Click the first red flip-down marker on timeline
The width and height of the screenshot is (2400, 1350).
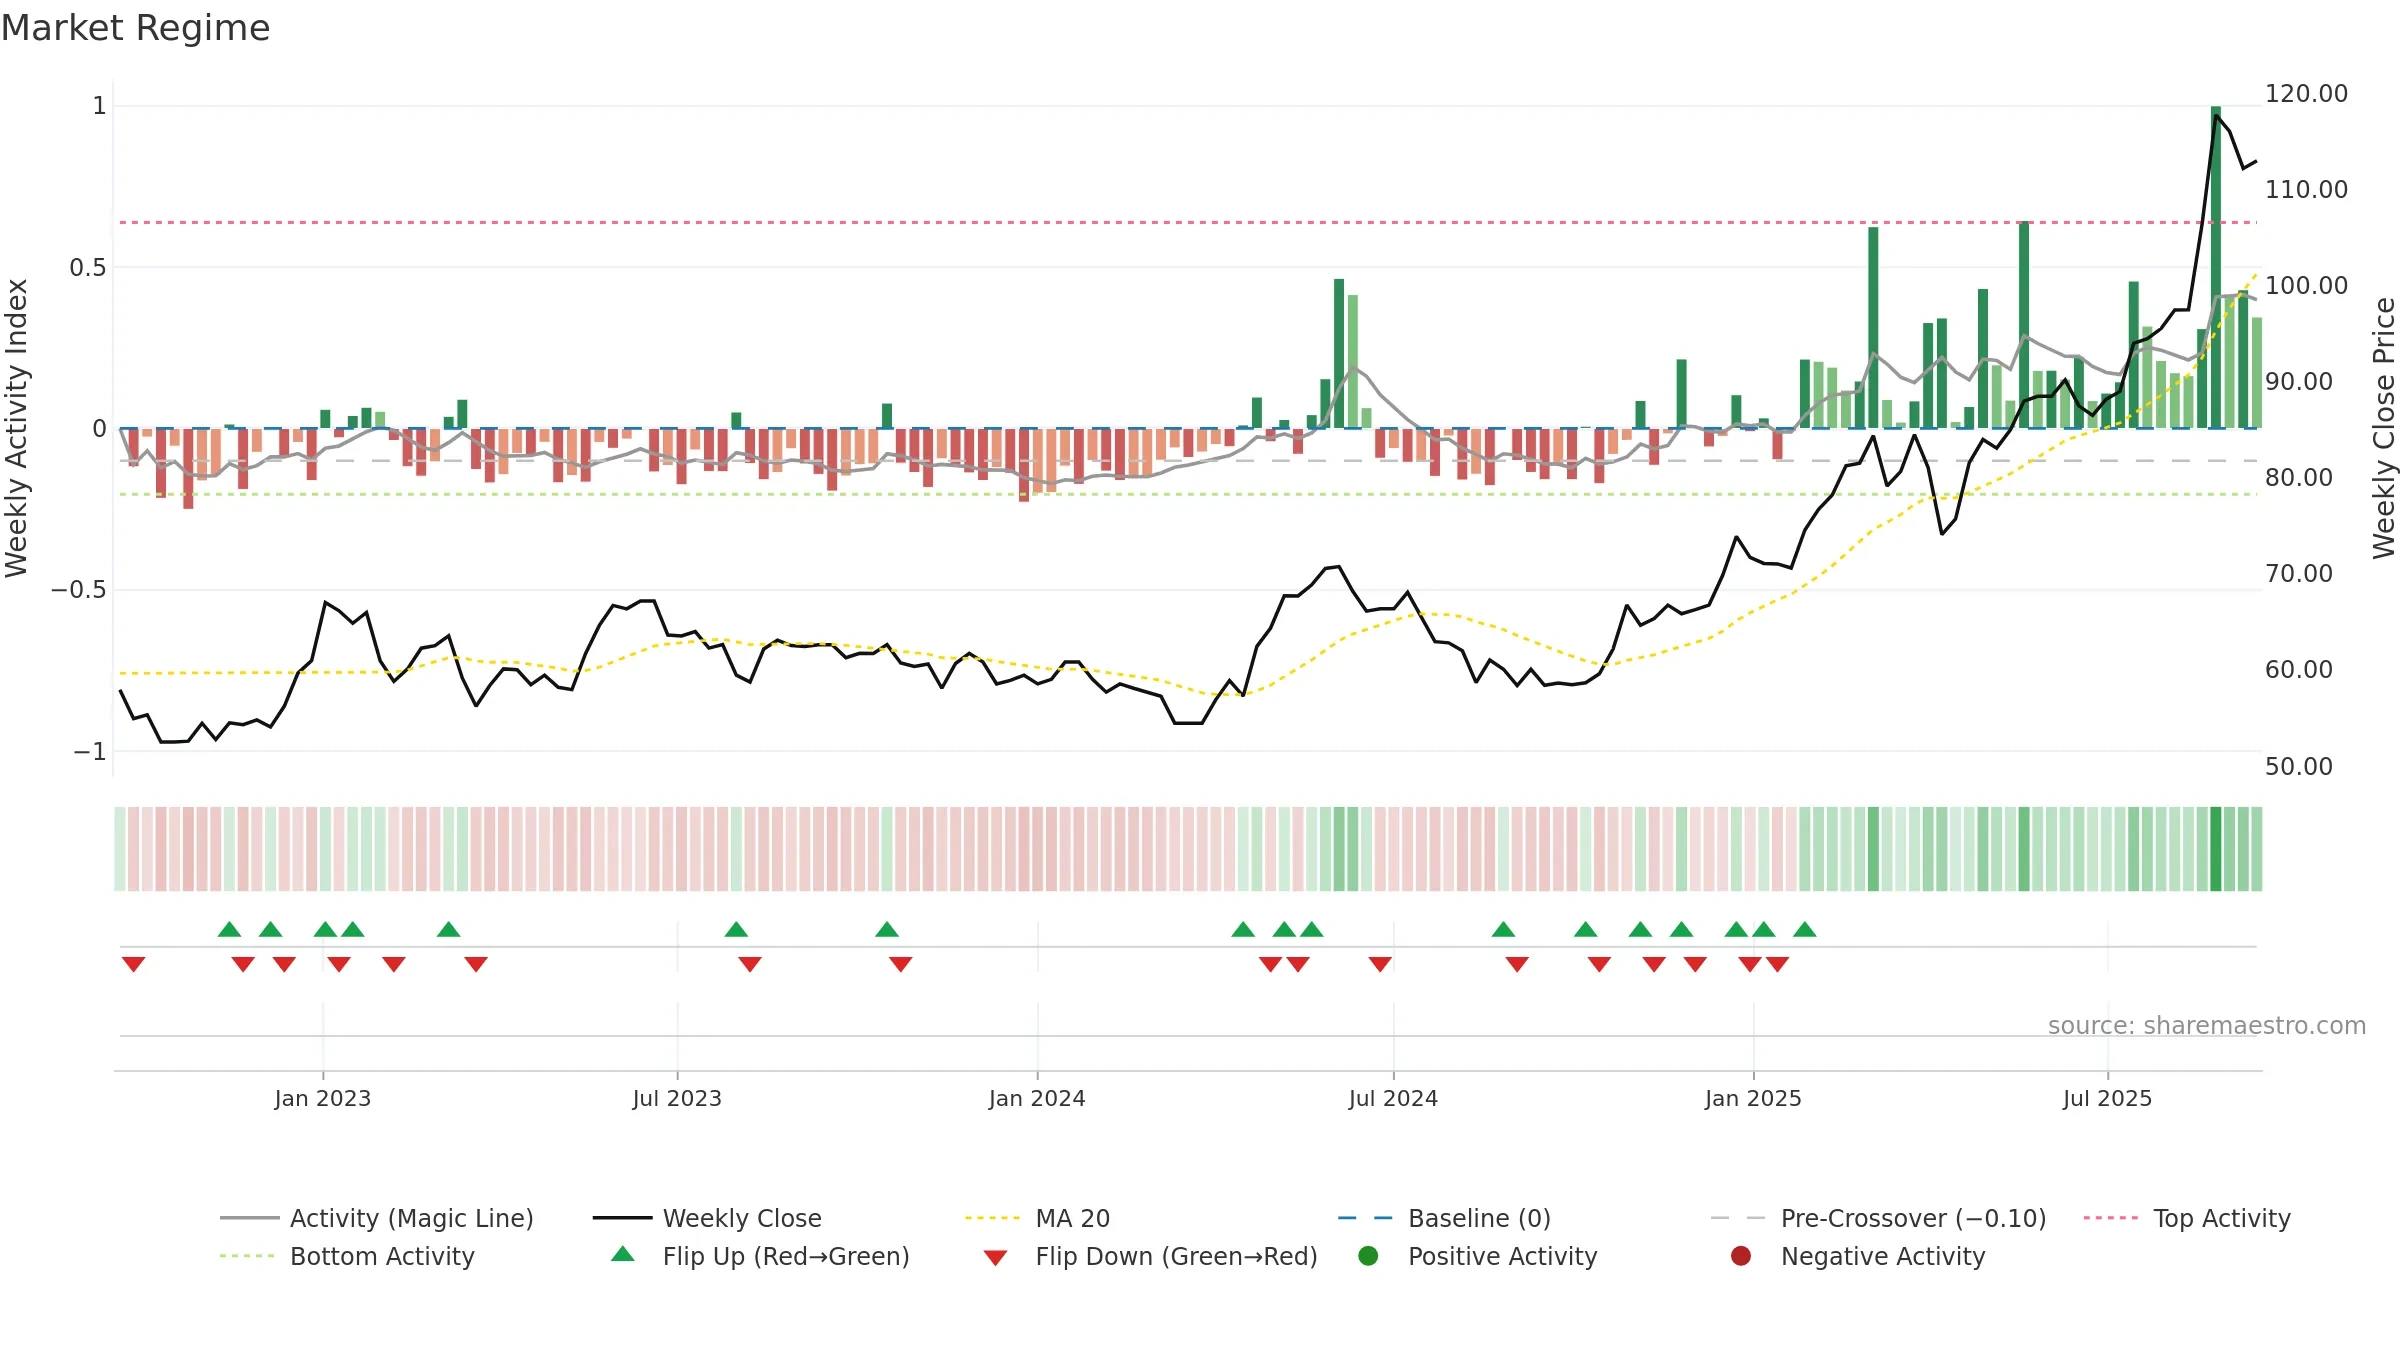coord(134,964)
